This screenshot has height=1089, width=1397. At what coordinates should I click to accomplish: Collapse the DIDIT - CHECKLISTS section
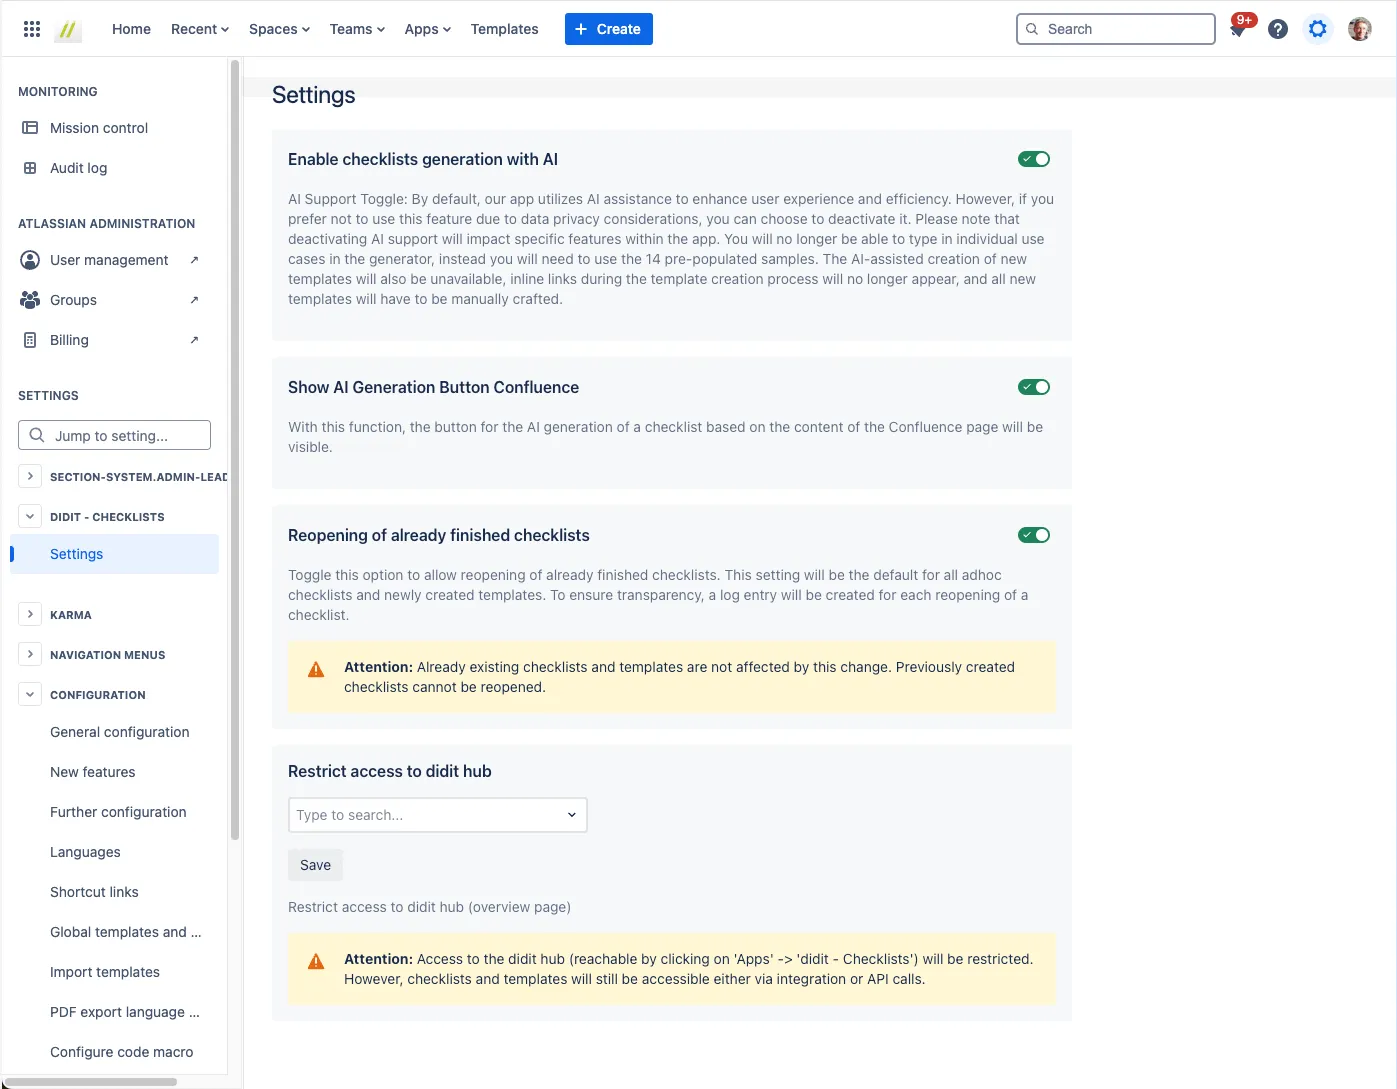pos(30,516)
